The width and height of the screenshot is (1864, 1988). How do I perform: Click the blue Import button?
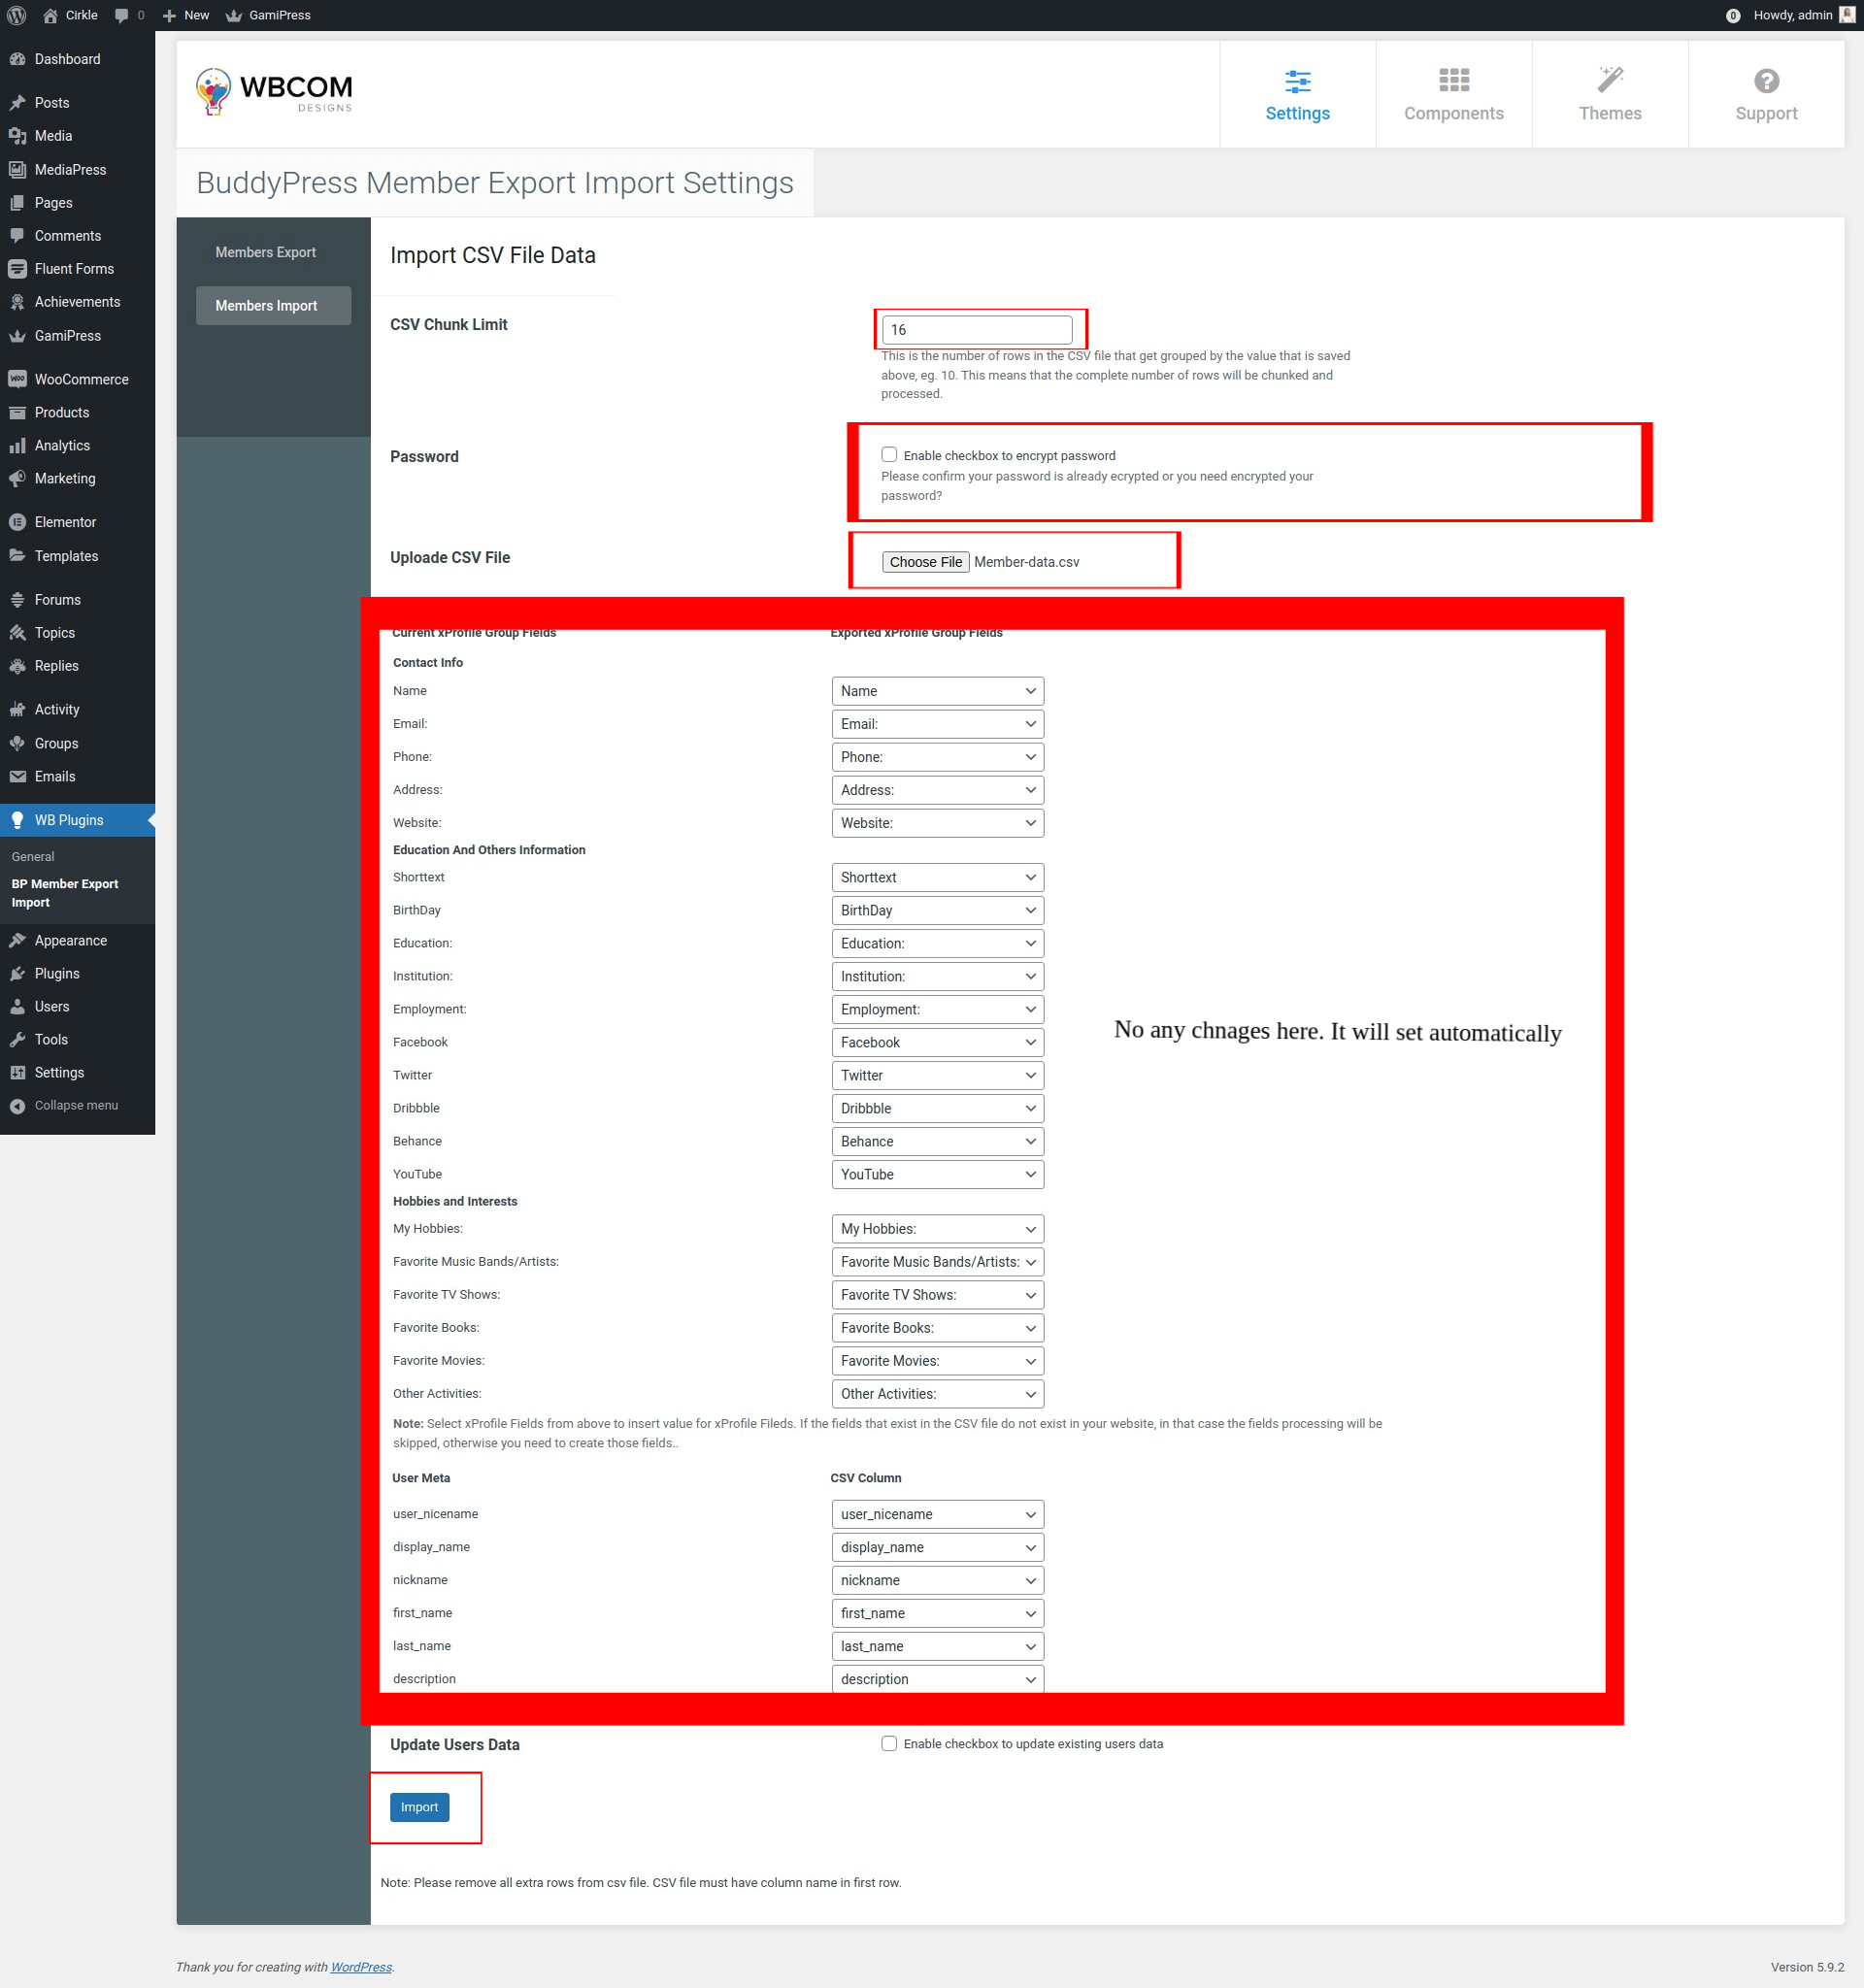(x=419, y=1807)
